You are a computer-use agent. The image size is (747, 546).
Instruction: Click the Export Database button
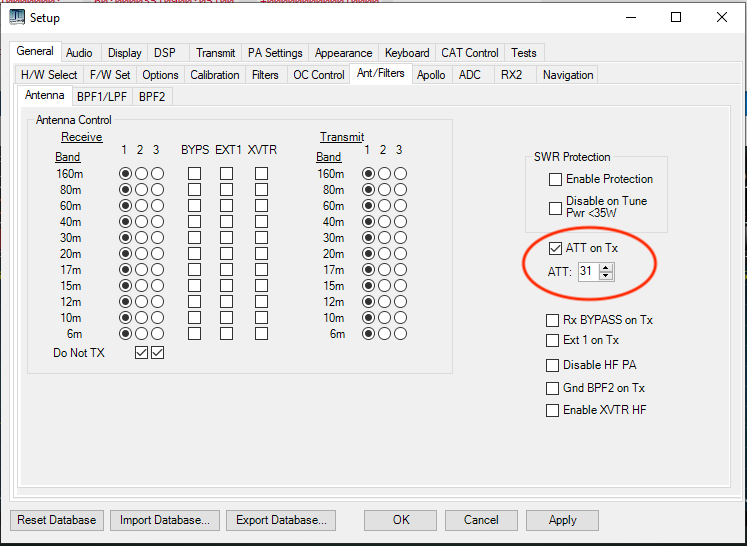[280, 520]
